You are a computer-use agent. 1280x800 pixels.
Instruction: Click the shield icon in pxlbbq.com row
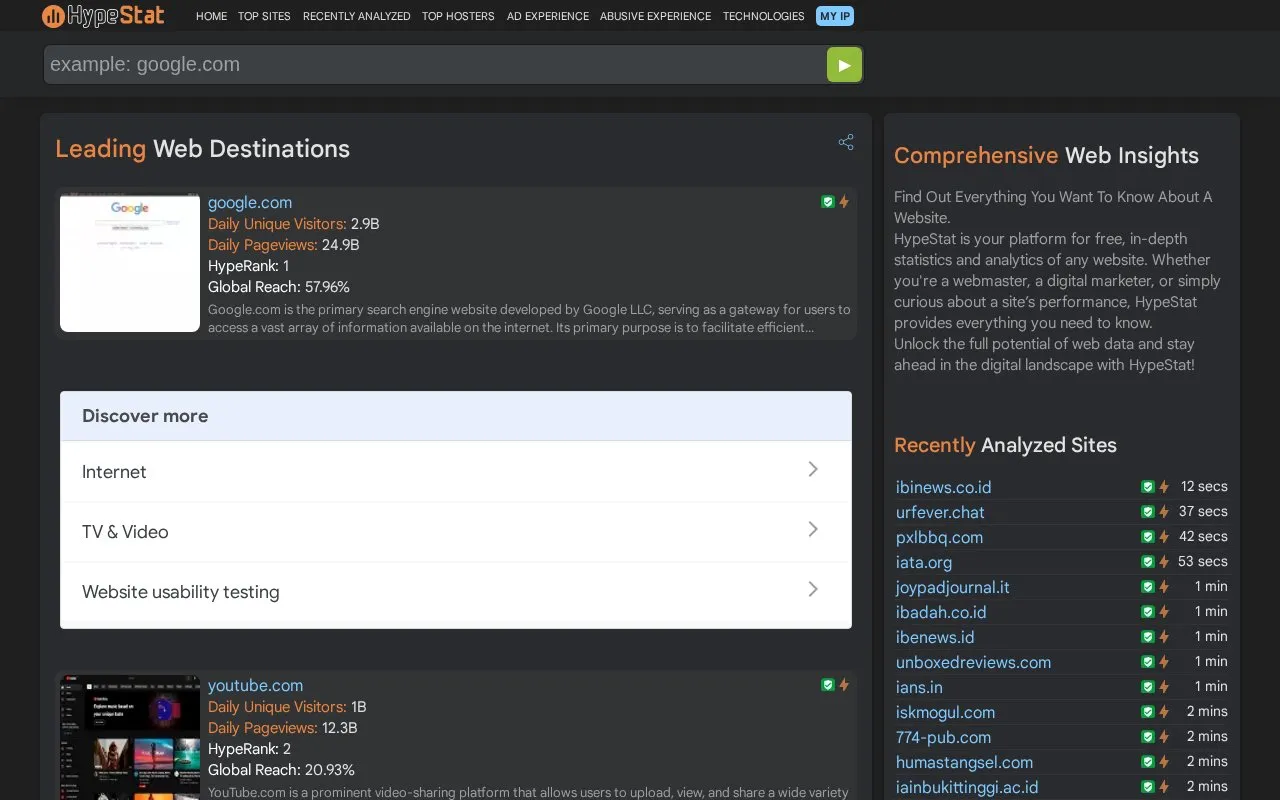(1148, 537)
